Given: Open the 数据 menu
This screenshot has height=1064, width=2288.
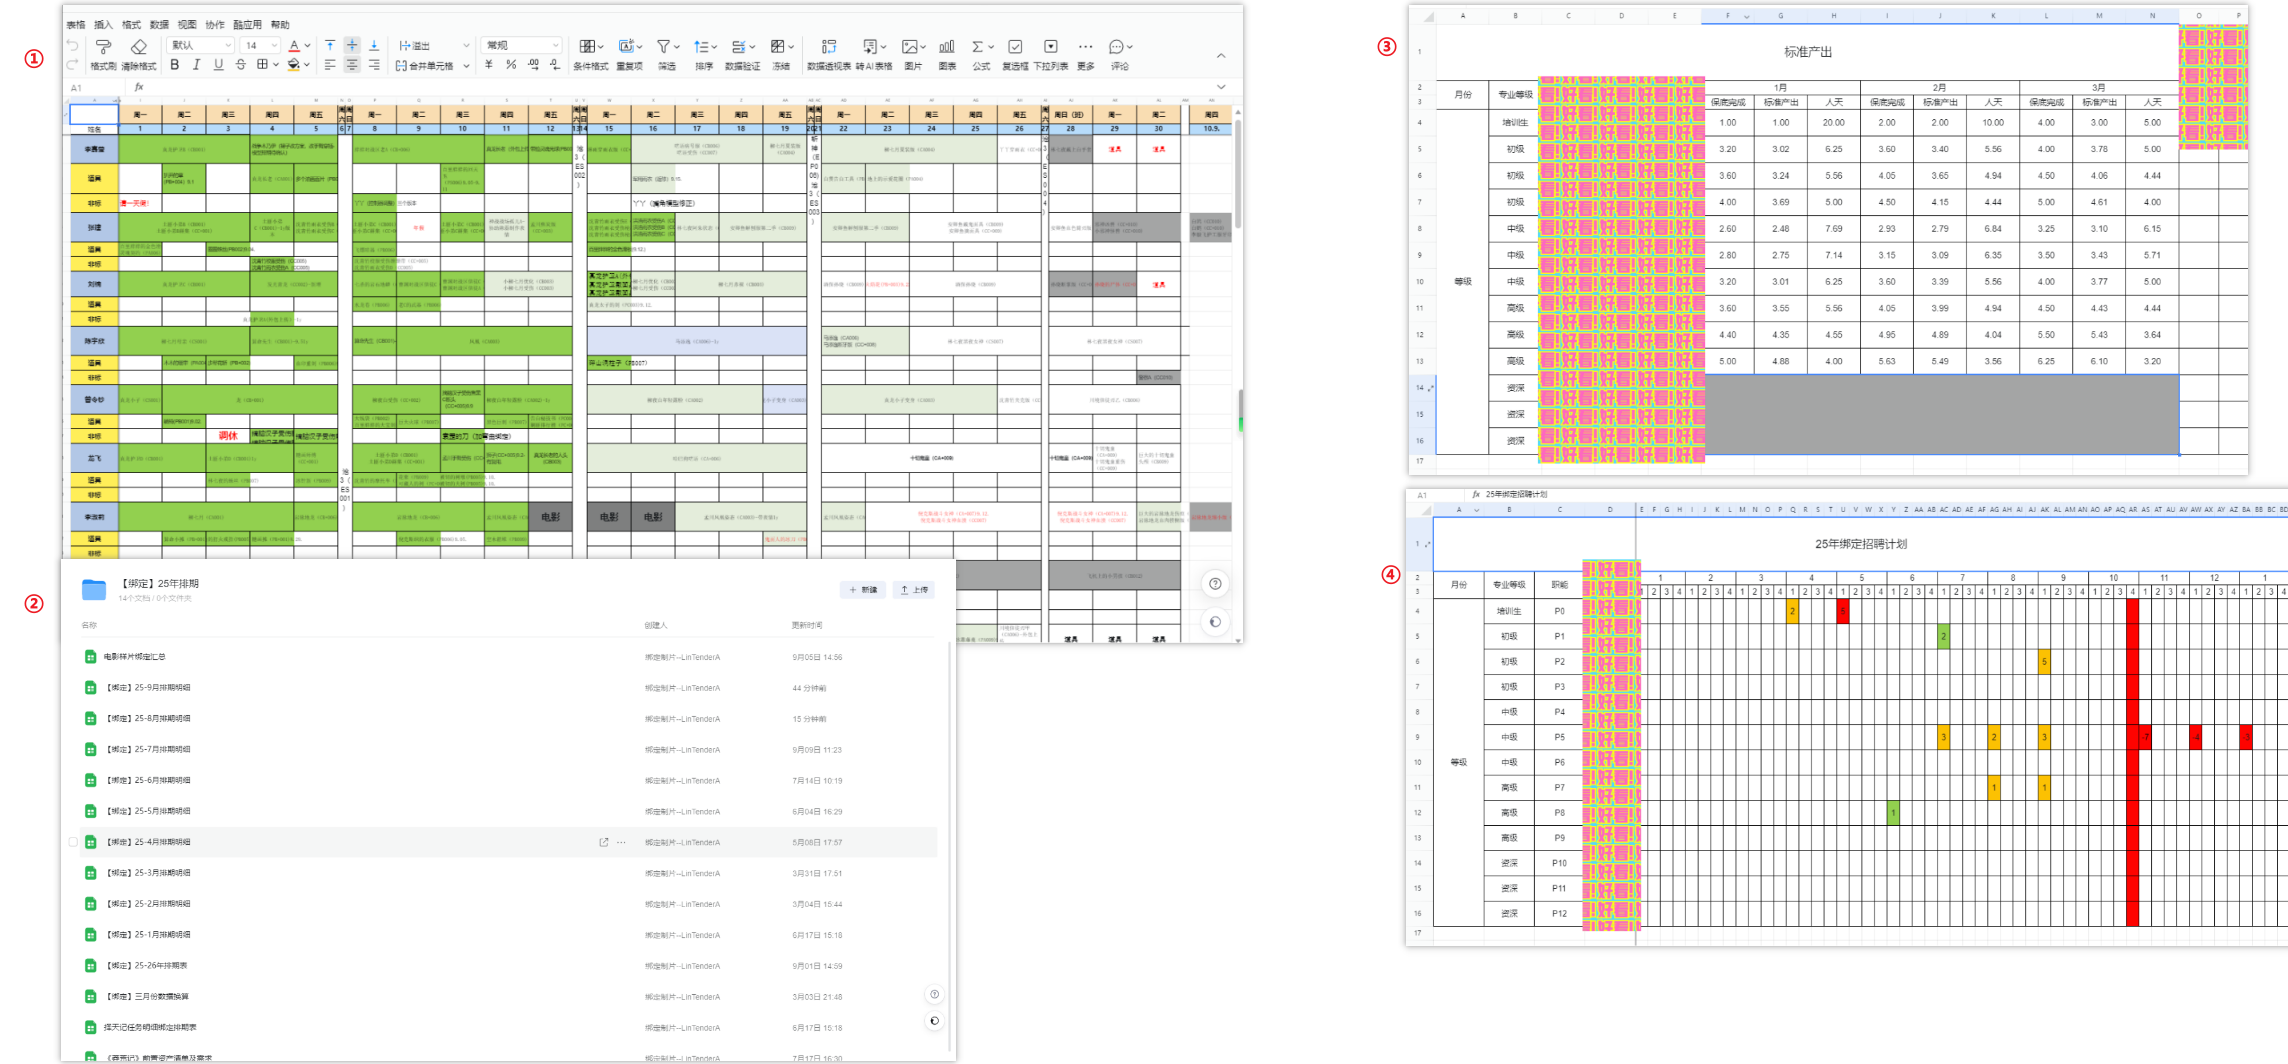Looking at the screenshot, I should tap(159, 24).
